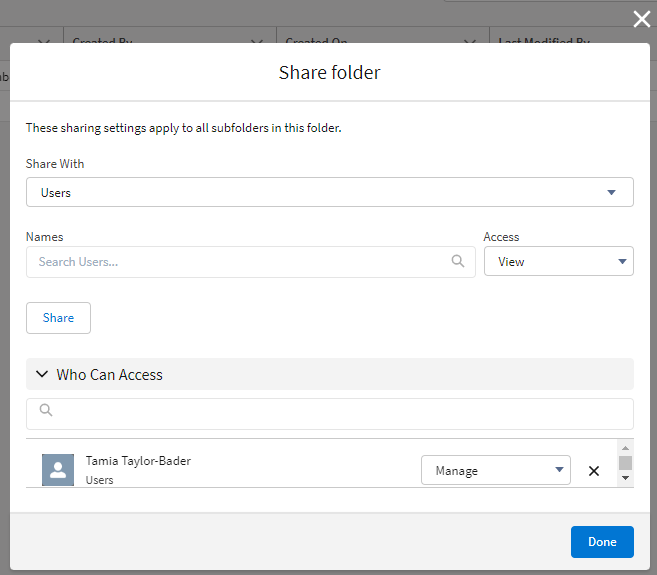Focus the Search Users names field
657x575 pixels.
(x=251, y=262)
